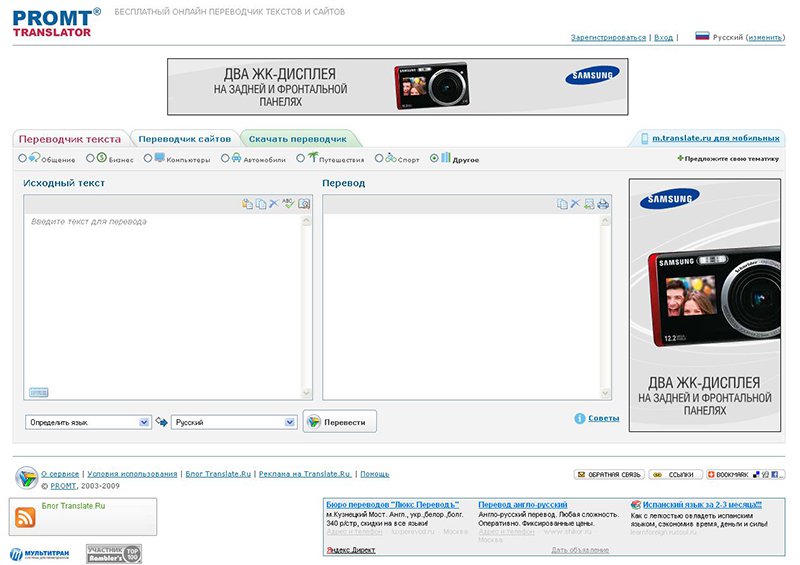This screenshot has width=800, height=565.
Task: Click the swap languages arrow icon
Action: (162, 422)
